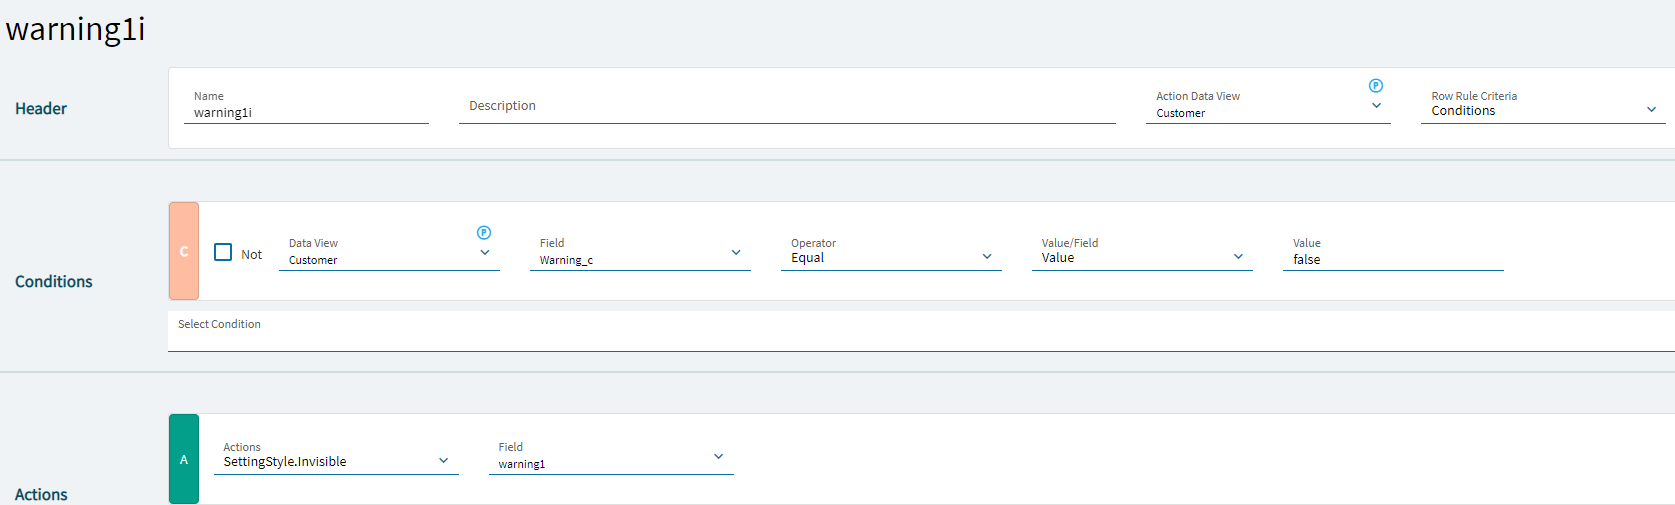Click the P icon above condition Data View

click(484, 233)
